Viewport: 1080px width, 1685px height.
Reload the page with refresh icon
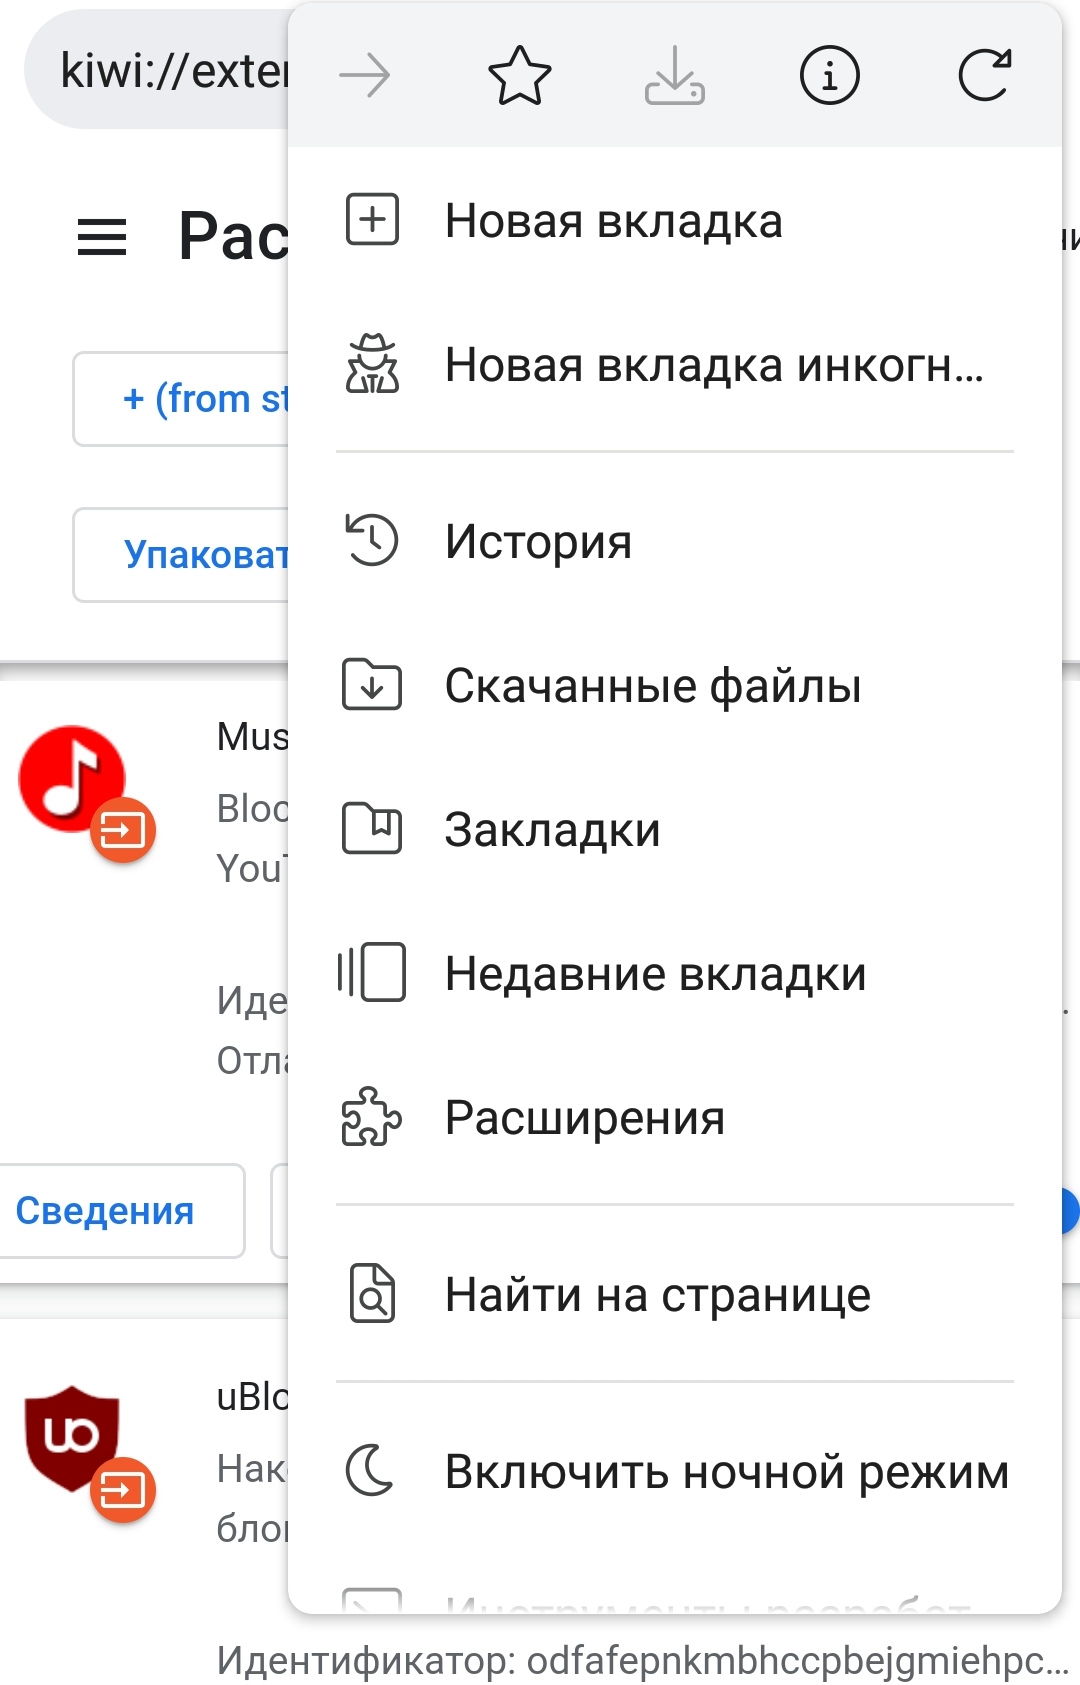985,76
